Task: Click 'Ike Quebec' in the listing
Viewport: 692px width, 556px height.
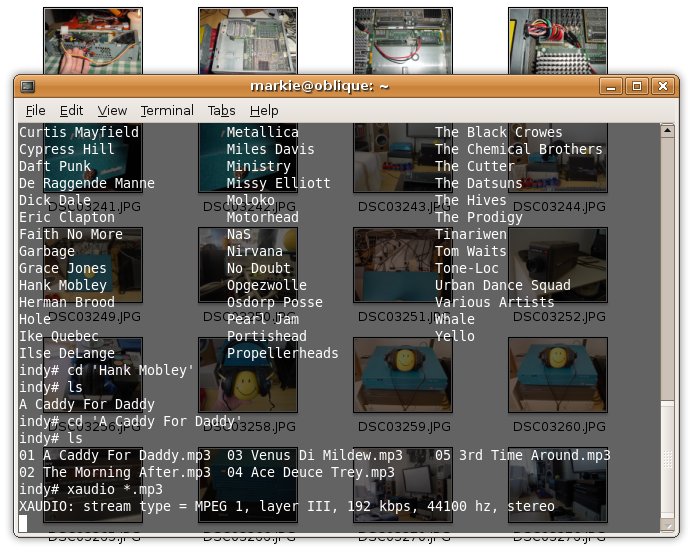Action: (x=59, y=336)
